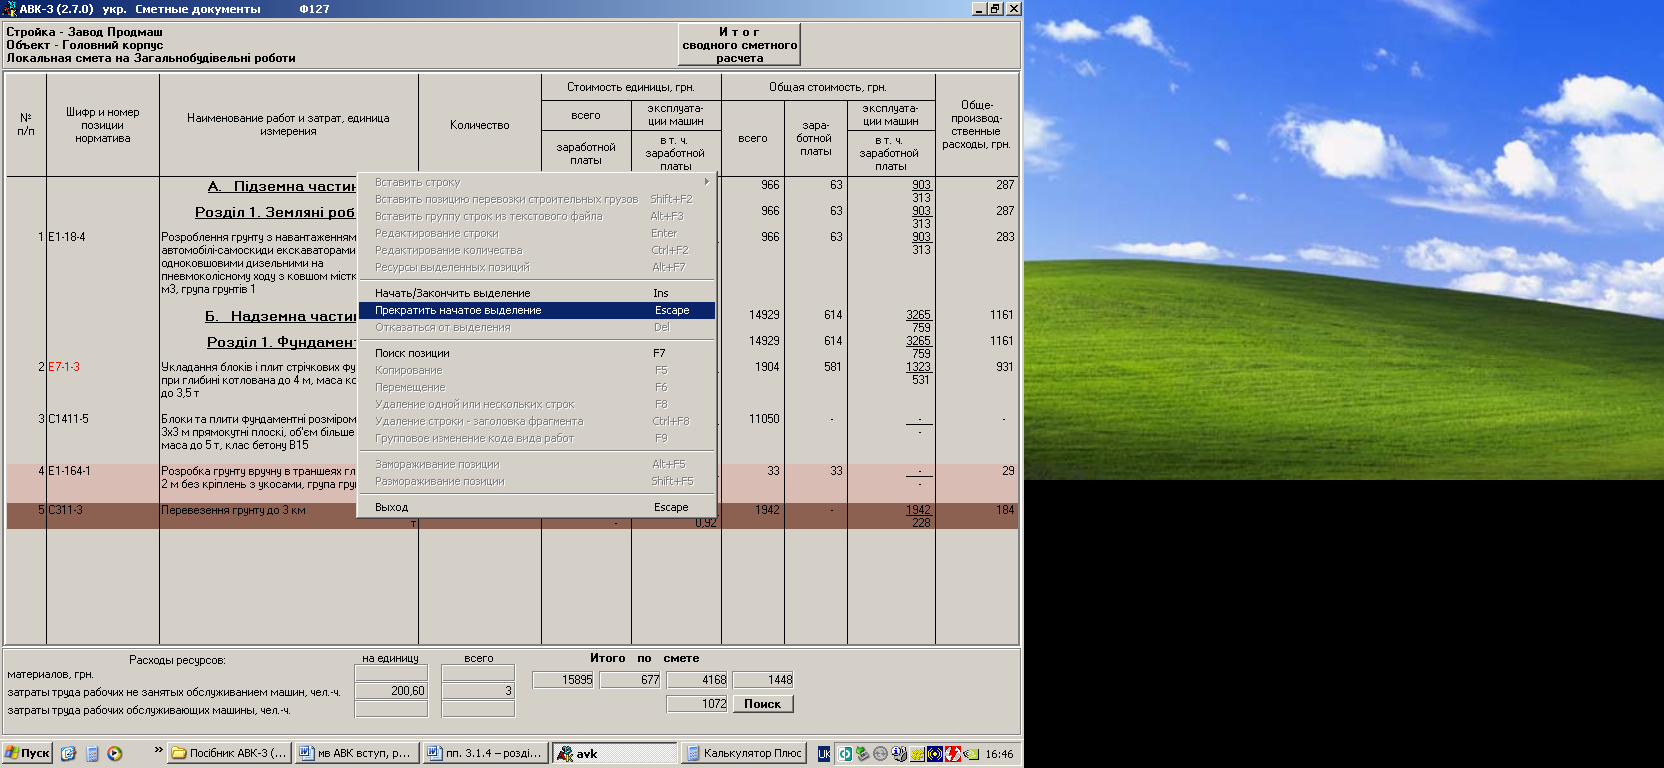Click 'Шифр и номер позиции норматива' header
The image size is (1664, 768).
[x=103, y=125]
